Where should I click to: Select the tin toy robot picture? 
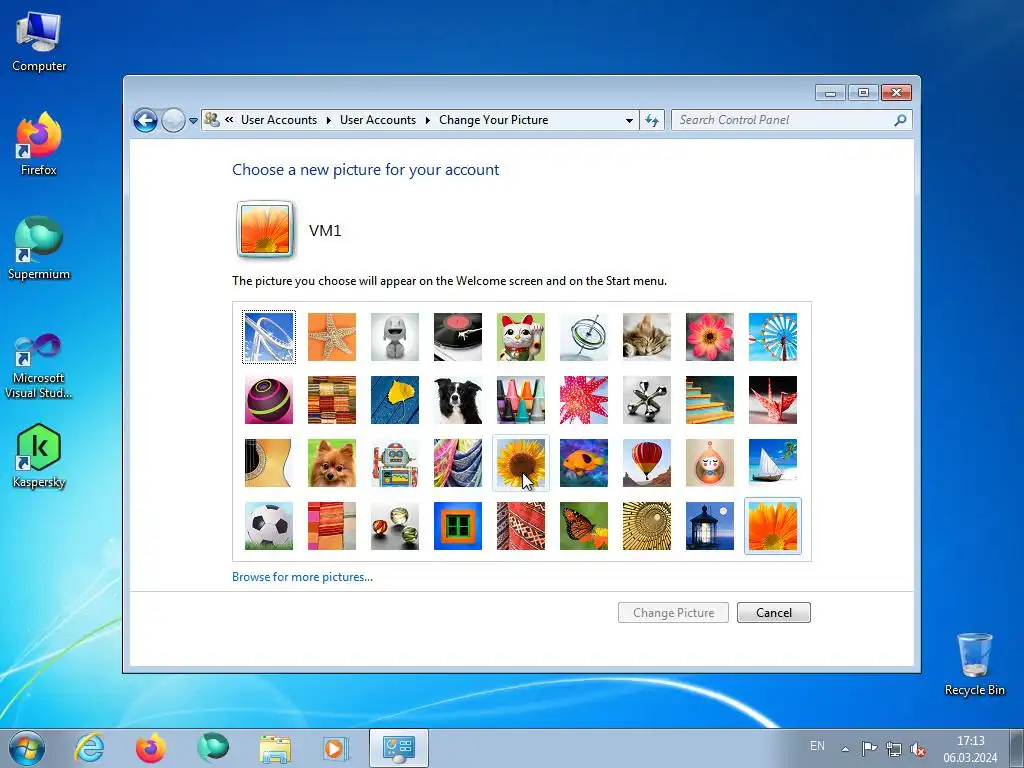[395, 463]
